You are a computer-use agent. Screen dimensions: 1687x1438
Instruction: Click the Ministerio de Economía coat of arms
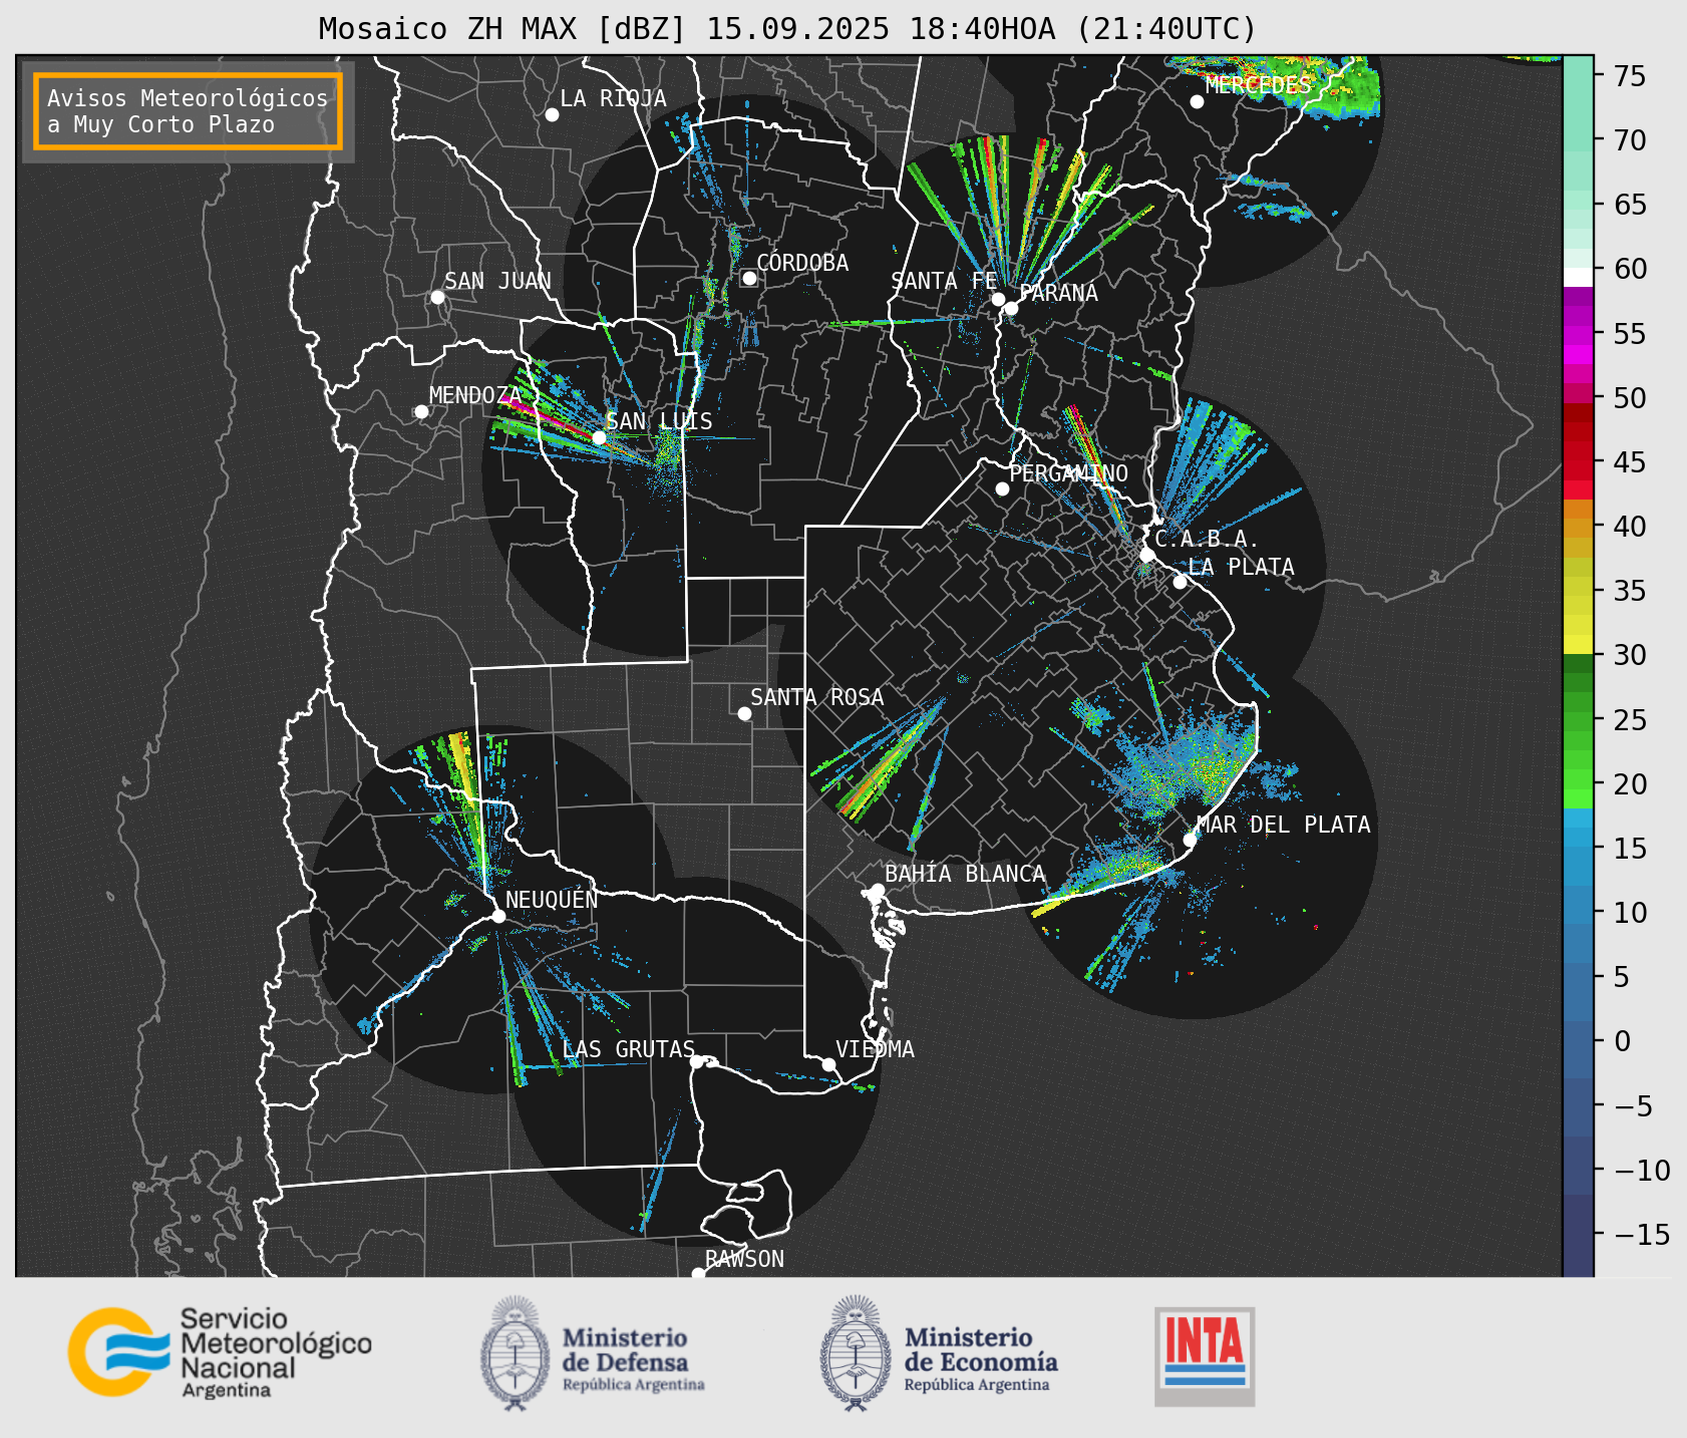point(856,1353)
